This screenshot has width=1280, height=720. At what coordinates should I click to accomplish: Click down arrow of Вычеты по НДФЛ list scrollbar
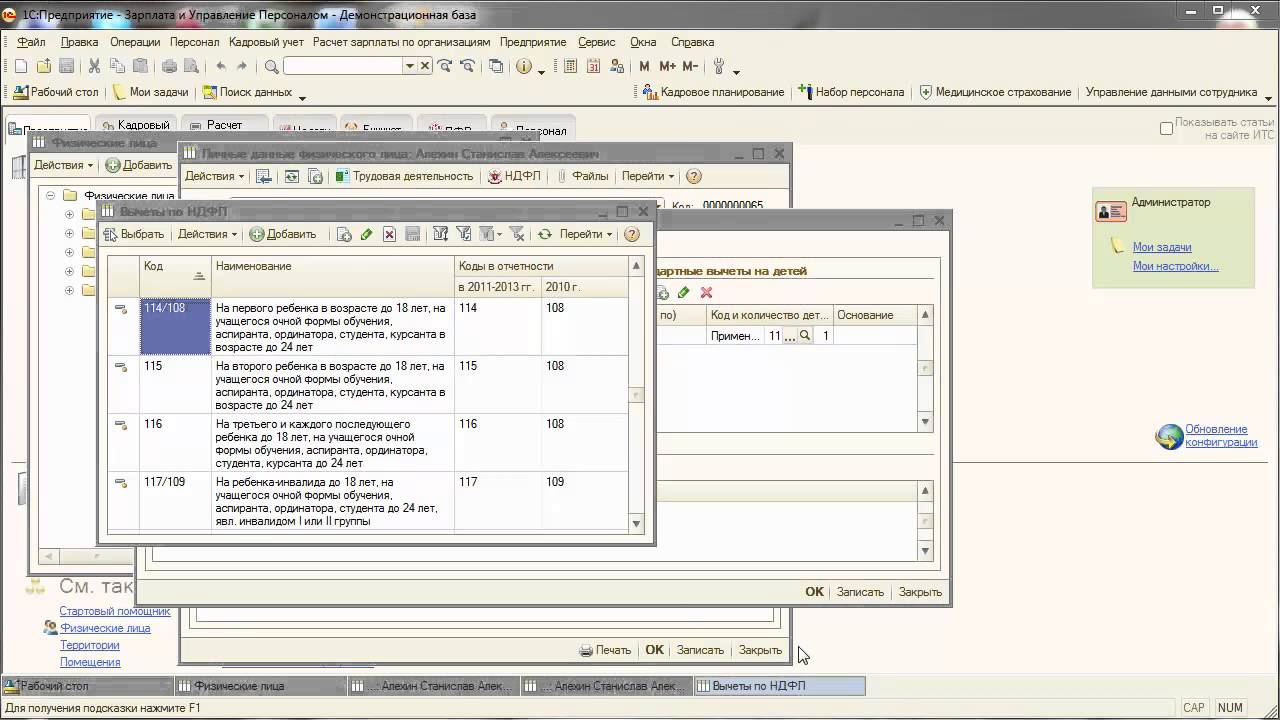tap(636, 524)
